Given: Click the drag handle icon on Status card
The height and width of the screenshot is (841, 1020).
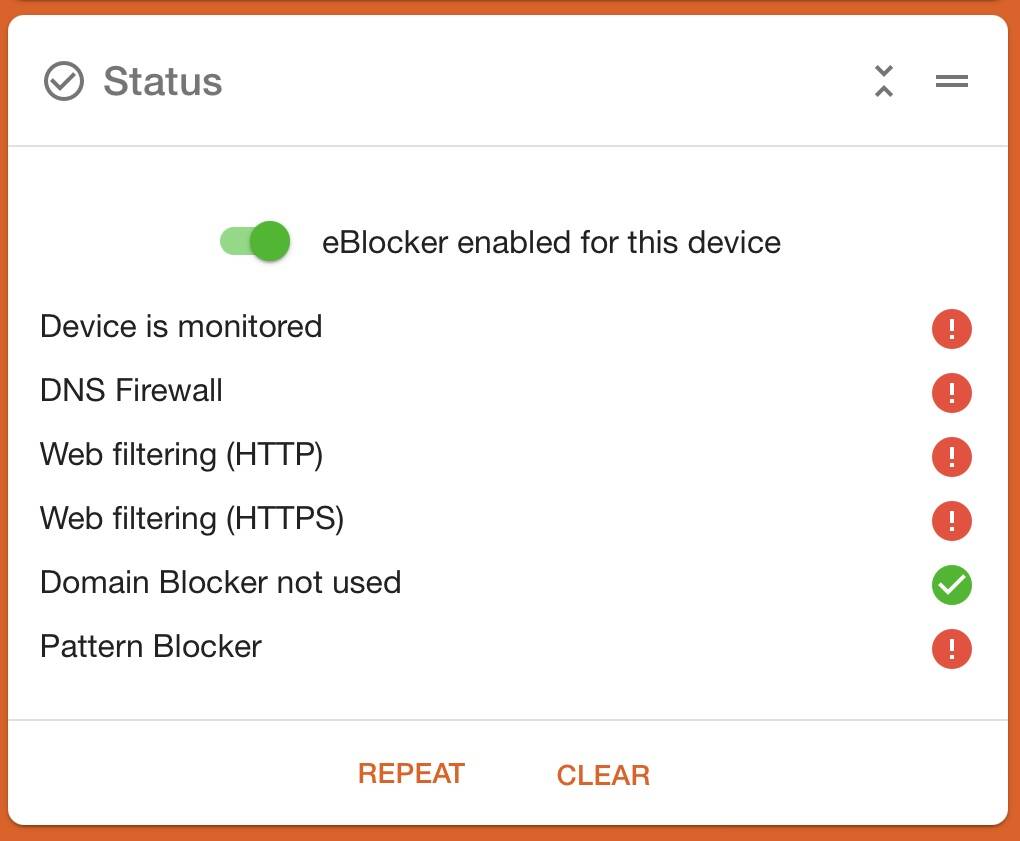Looking at the screenshot, I should pyautogui.click(x=952, y=81).
